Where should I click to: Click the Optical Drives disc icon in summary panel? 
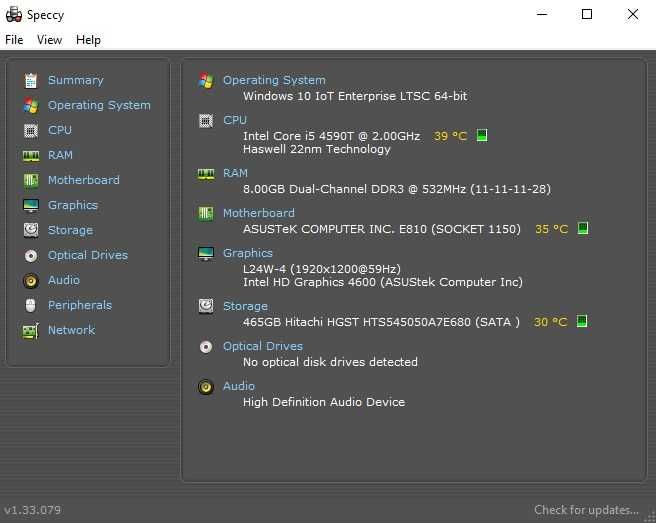(x=206, y=346)
